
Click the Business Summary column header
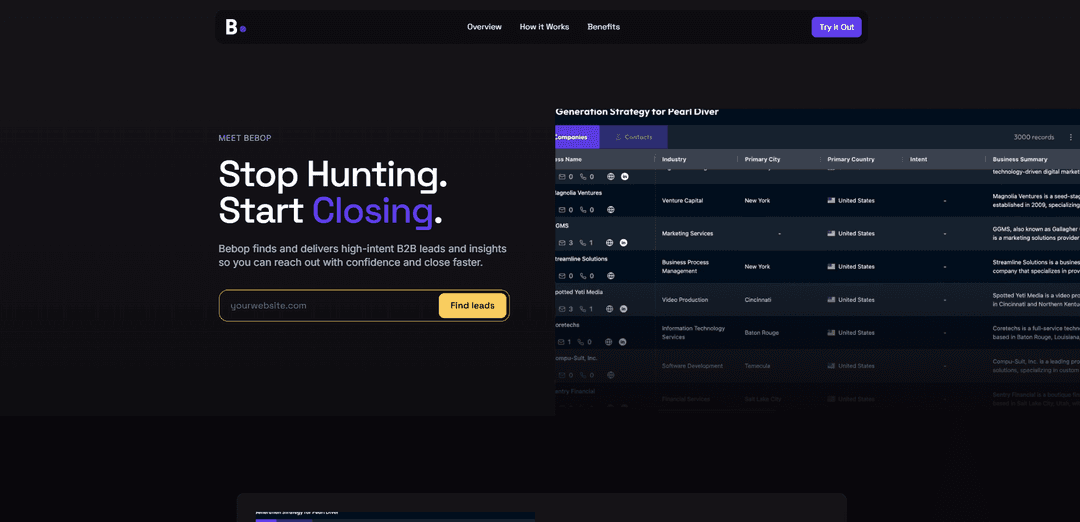pyautogui.click(x=1020, y=159)
